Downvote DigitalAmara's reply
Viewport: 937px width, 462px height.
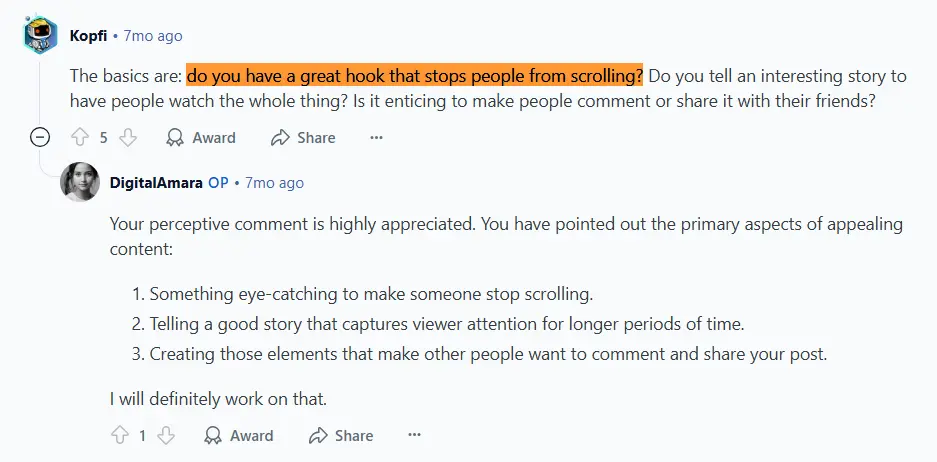(x=166, y=435)
